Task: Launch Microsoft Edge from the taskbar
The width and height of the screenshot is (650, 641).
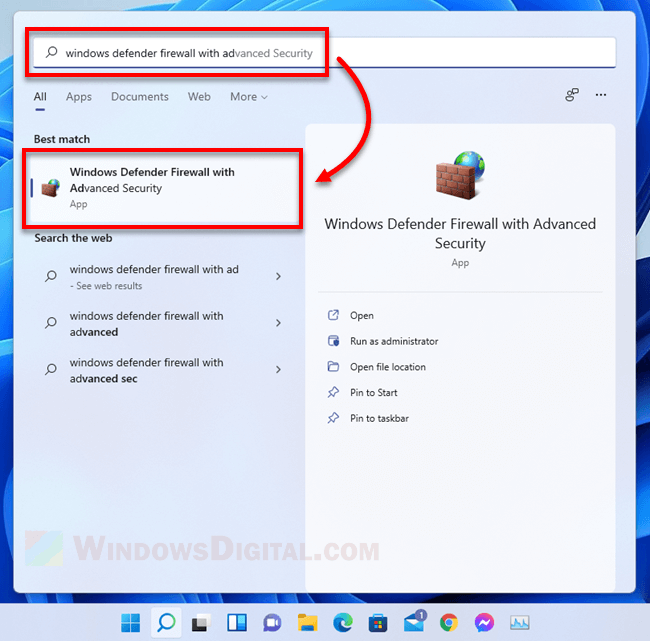Action: pos(343,623)
